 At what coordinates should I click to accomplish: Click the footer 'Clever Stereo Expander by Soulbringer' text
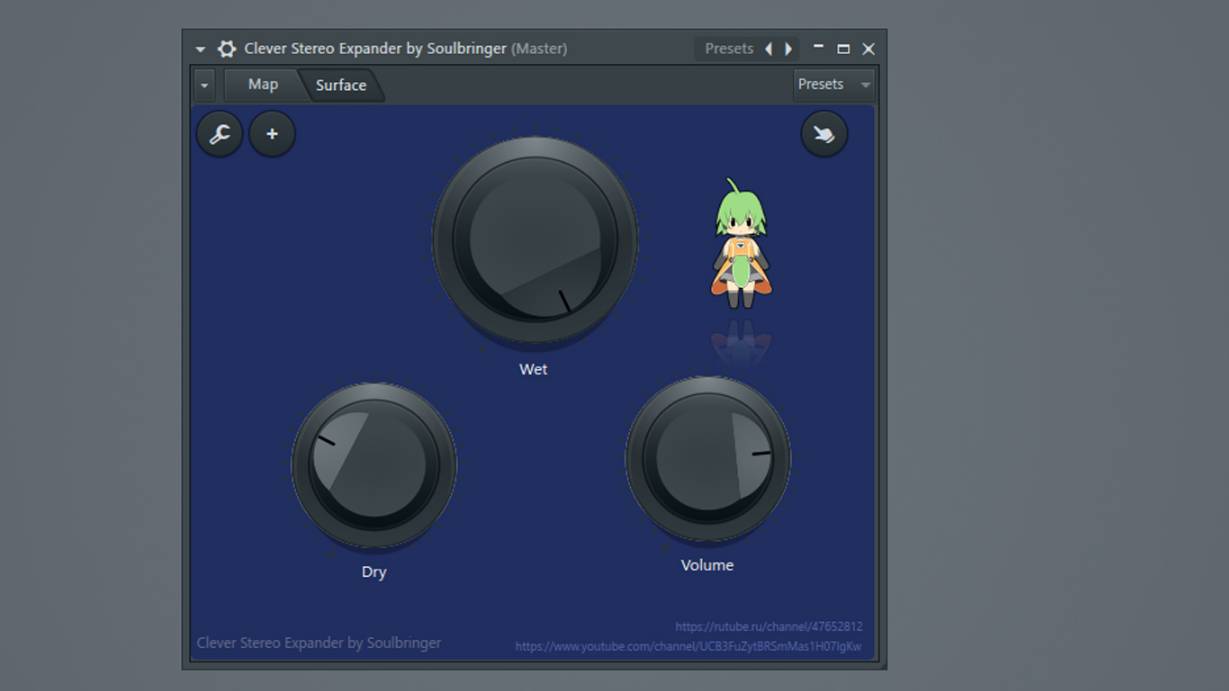click(319, 643)
